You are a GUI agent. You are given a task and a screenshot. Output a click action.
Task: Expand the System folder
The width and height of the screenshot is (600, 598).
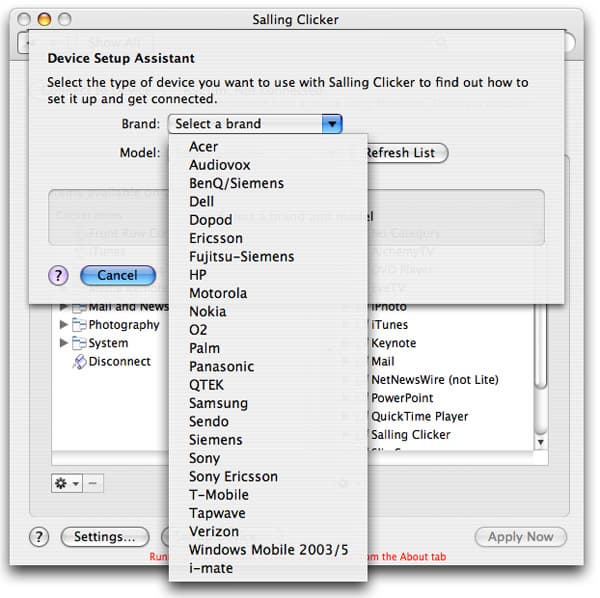(64, 343)
